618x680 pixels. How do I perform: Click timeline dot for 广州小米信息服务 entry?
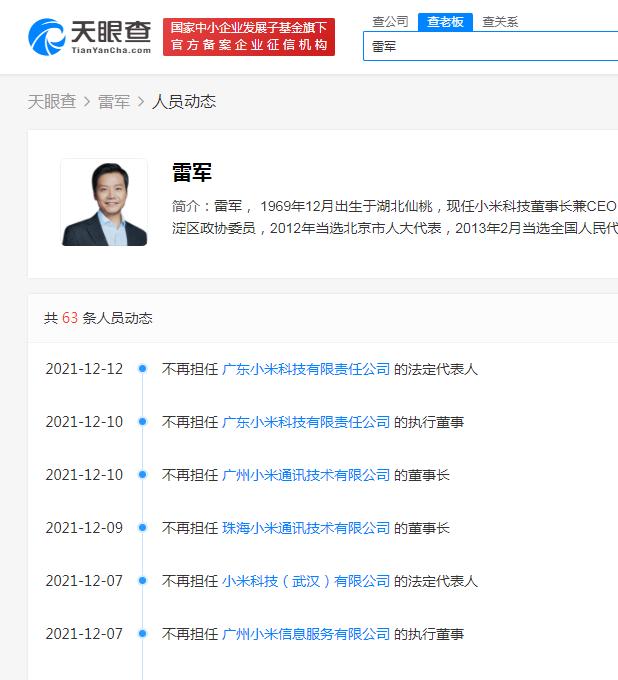pos(142,634)
